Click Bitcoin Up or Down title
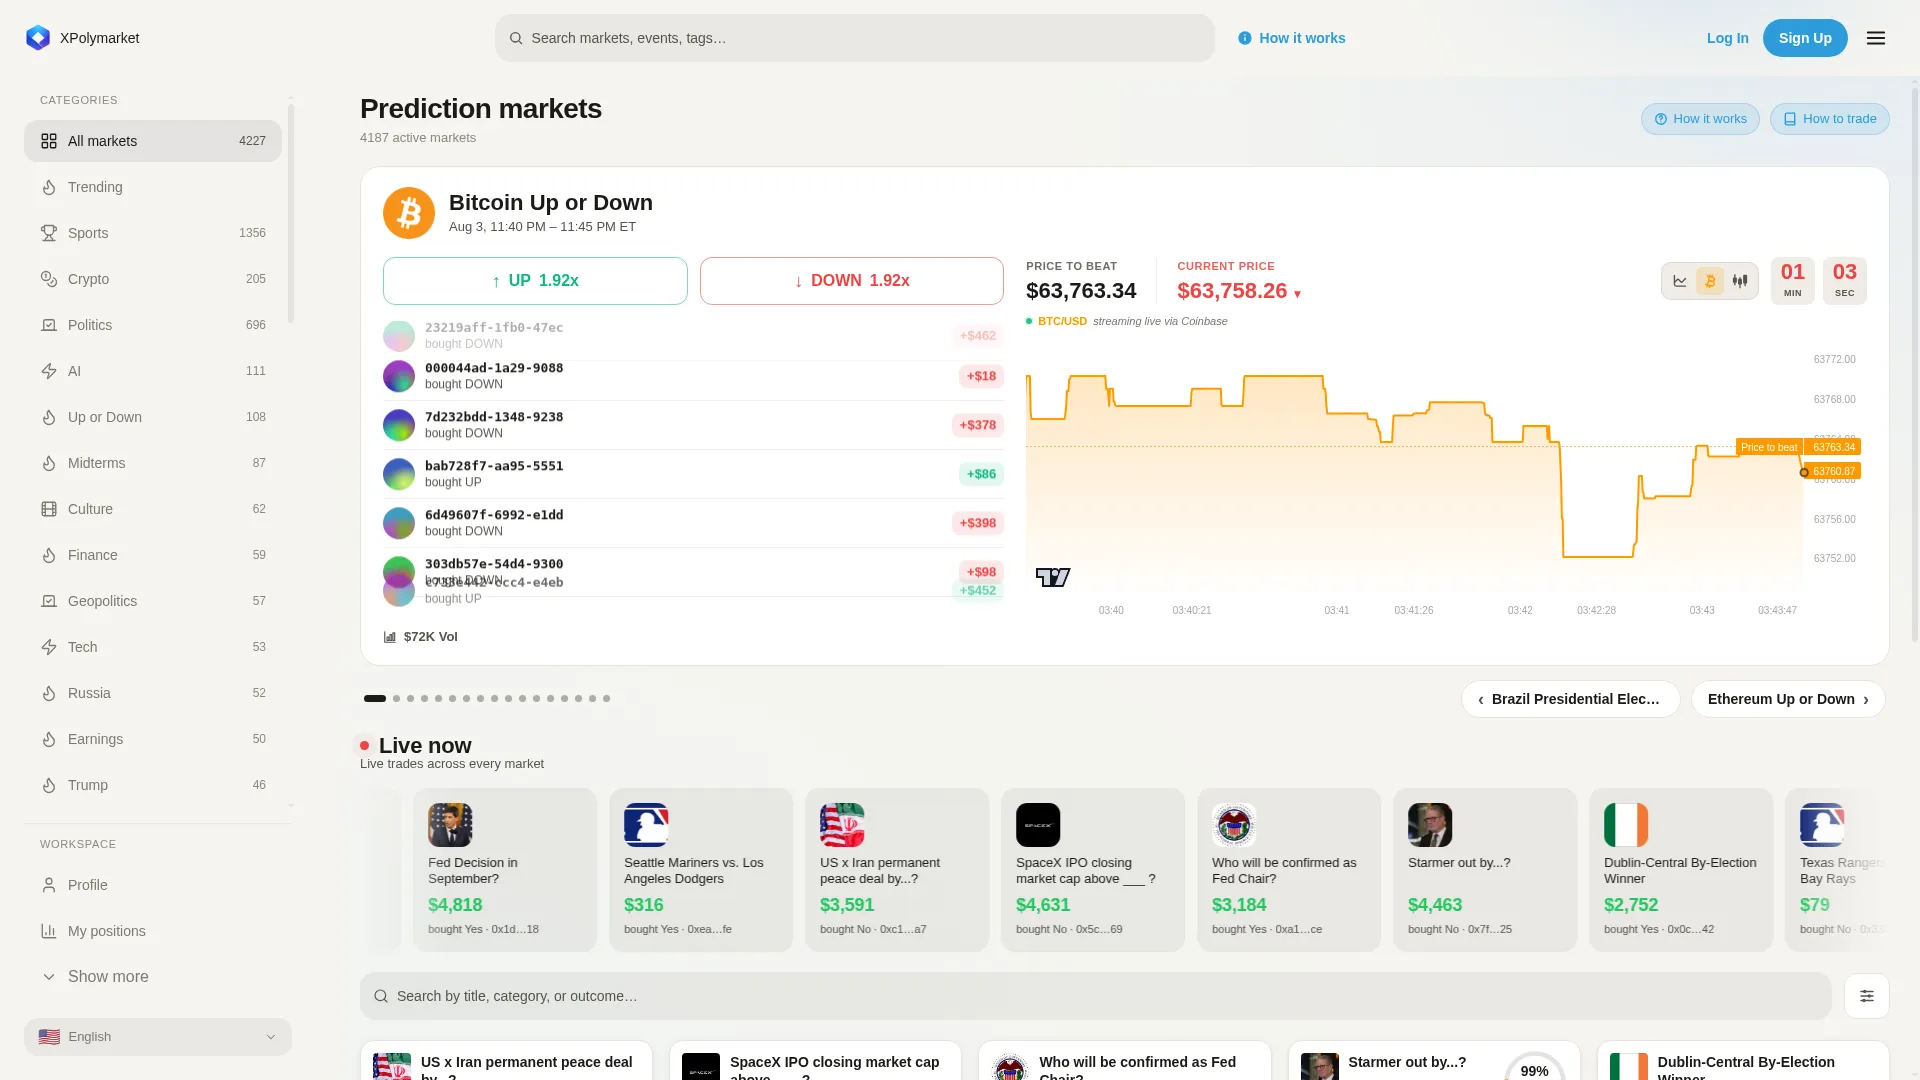This screenshot has width=1920, height=1080. (x=551, y=203)
